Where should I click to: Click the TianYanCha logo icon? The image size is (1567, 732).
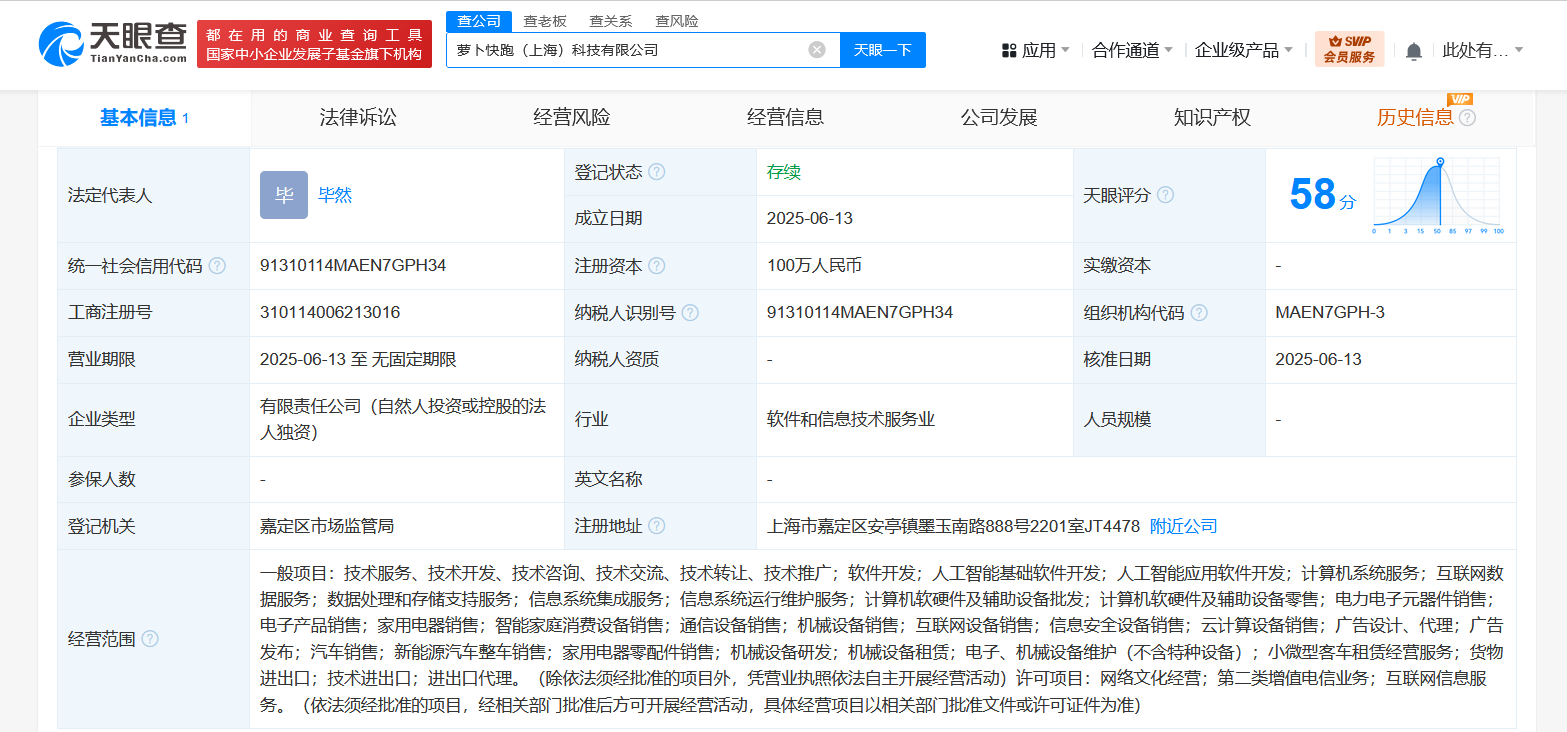coord(62,44)
